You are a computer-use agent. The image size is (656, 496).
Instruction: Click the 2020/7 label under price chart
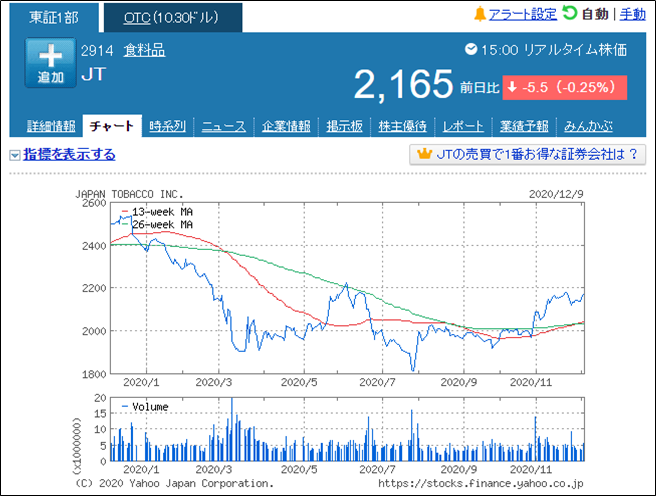[x=377, y=382]
